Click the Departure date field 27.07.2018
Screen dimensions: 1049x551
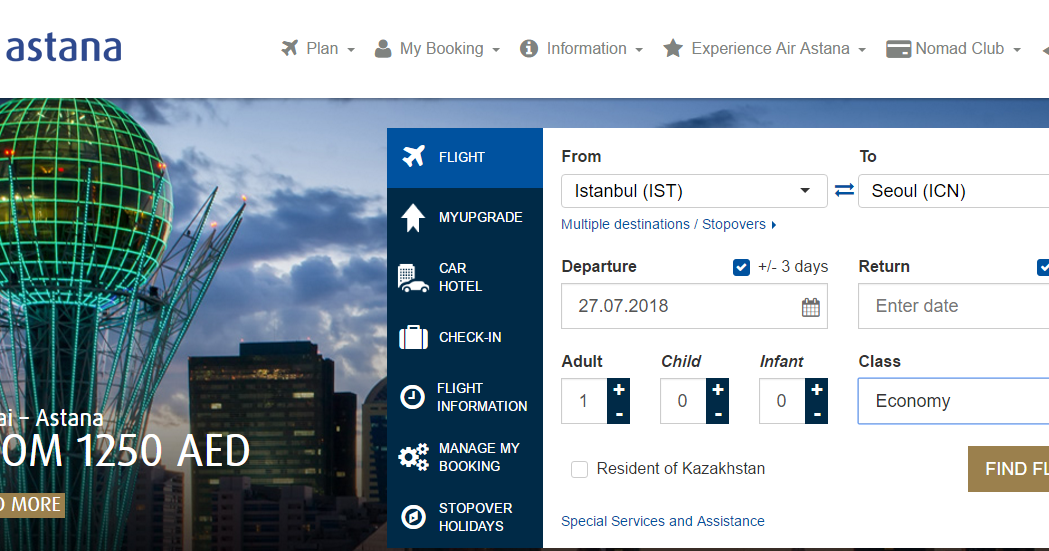pos(694,306)
